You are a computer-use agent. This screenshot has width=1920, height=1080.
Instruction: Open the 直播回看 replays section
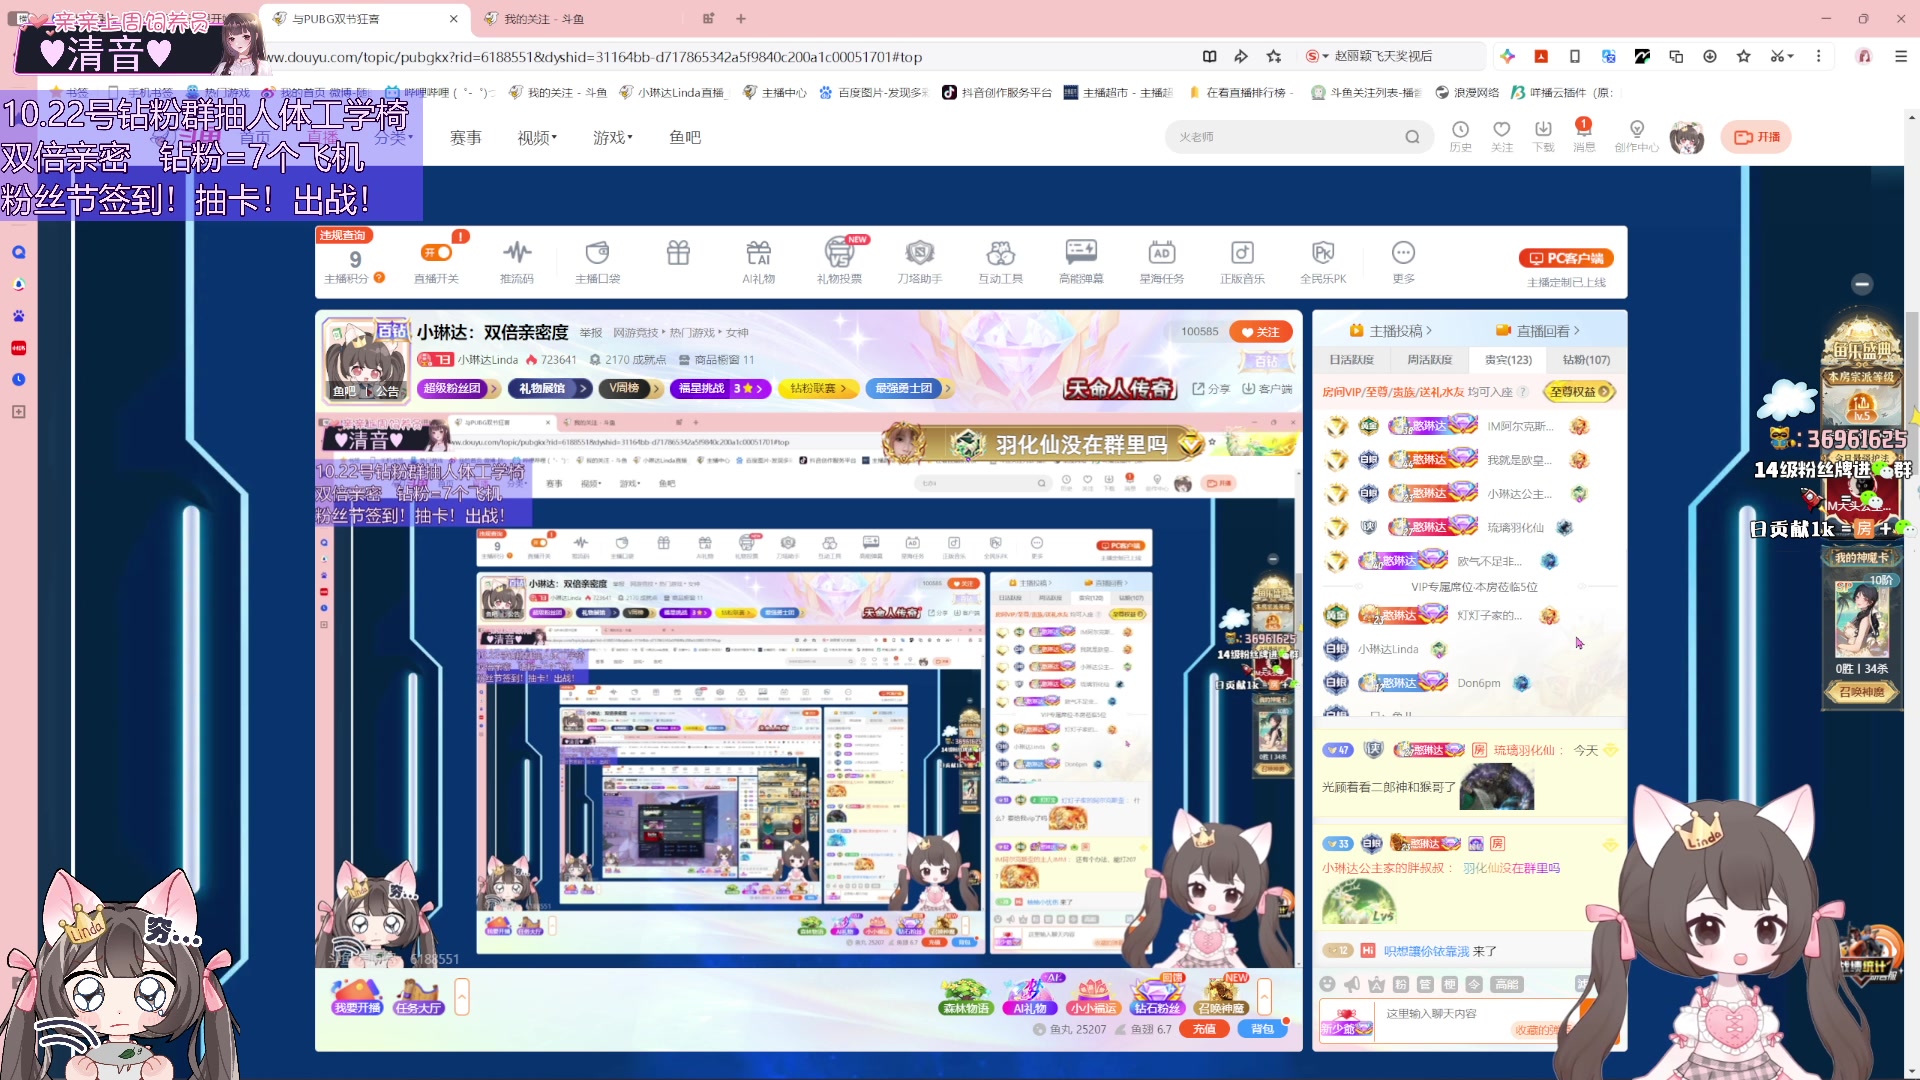pos(1538,331)
